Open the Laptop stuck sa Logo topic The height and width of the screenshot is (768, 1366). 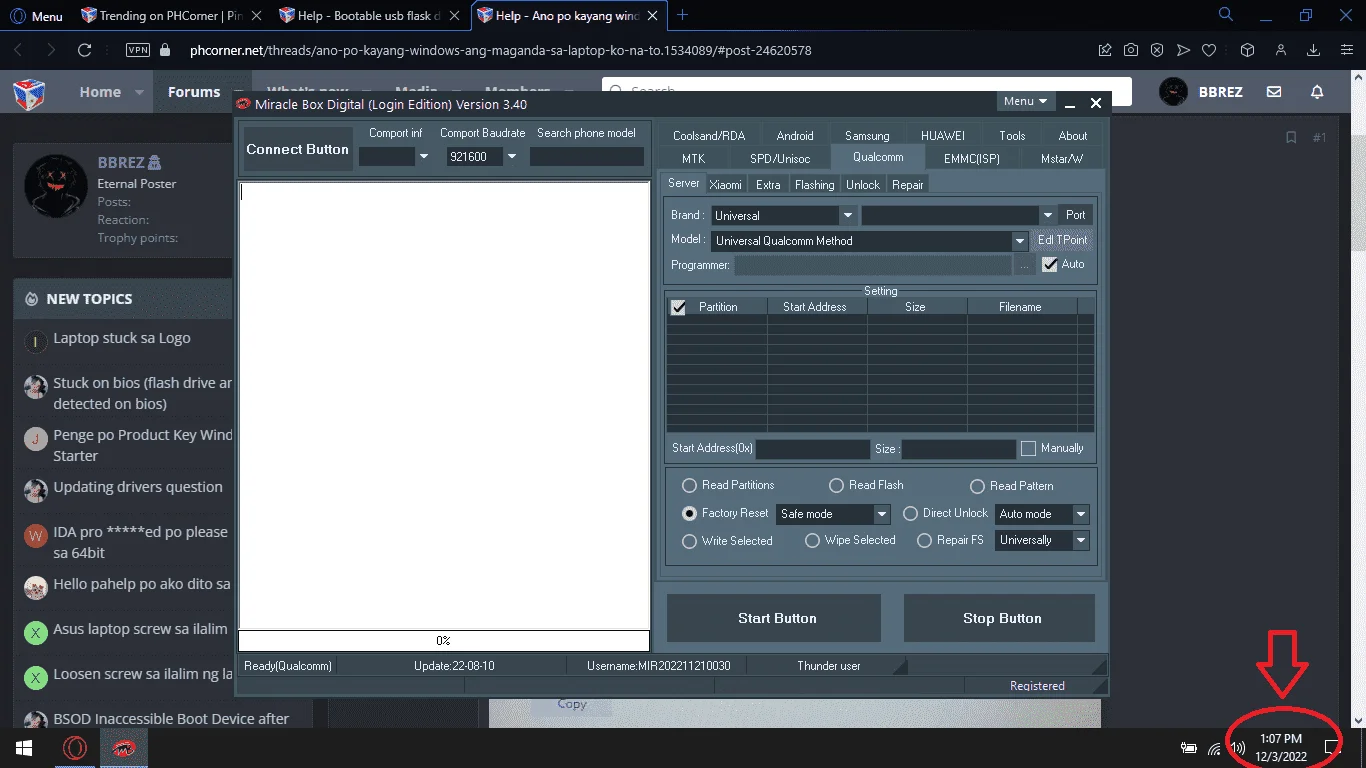click(121, 338)
